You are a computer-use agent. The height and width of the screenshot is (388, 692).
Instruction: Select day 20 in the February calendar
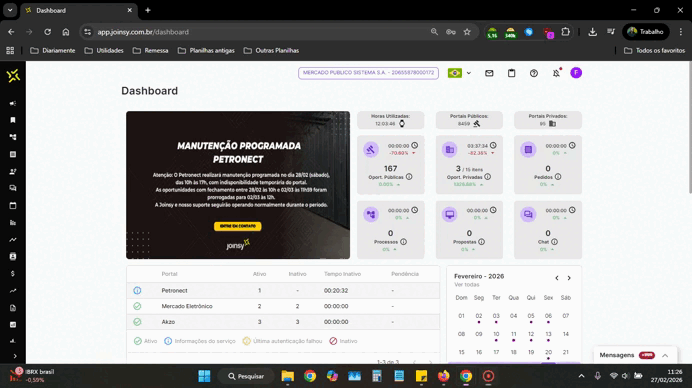tap(548, 352)
